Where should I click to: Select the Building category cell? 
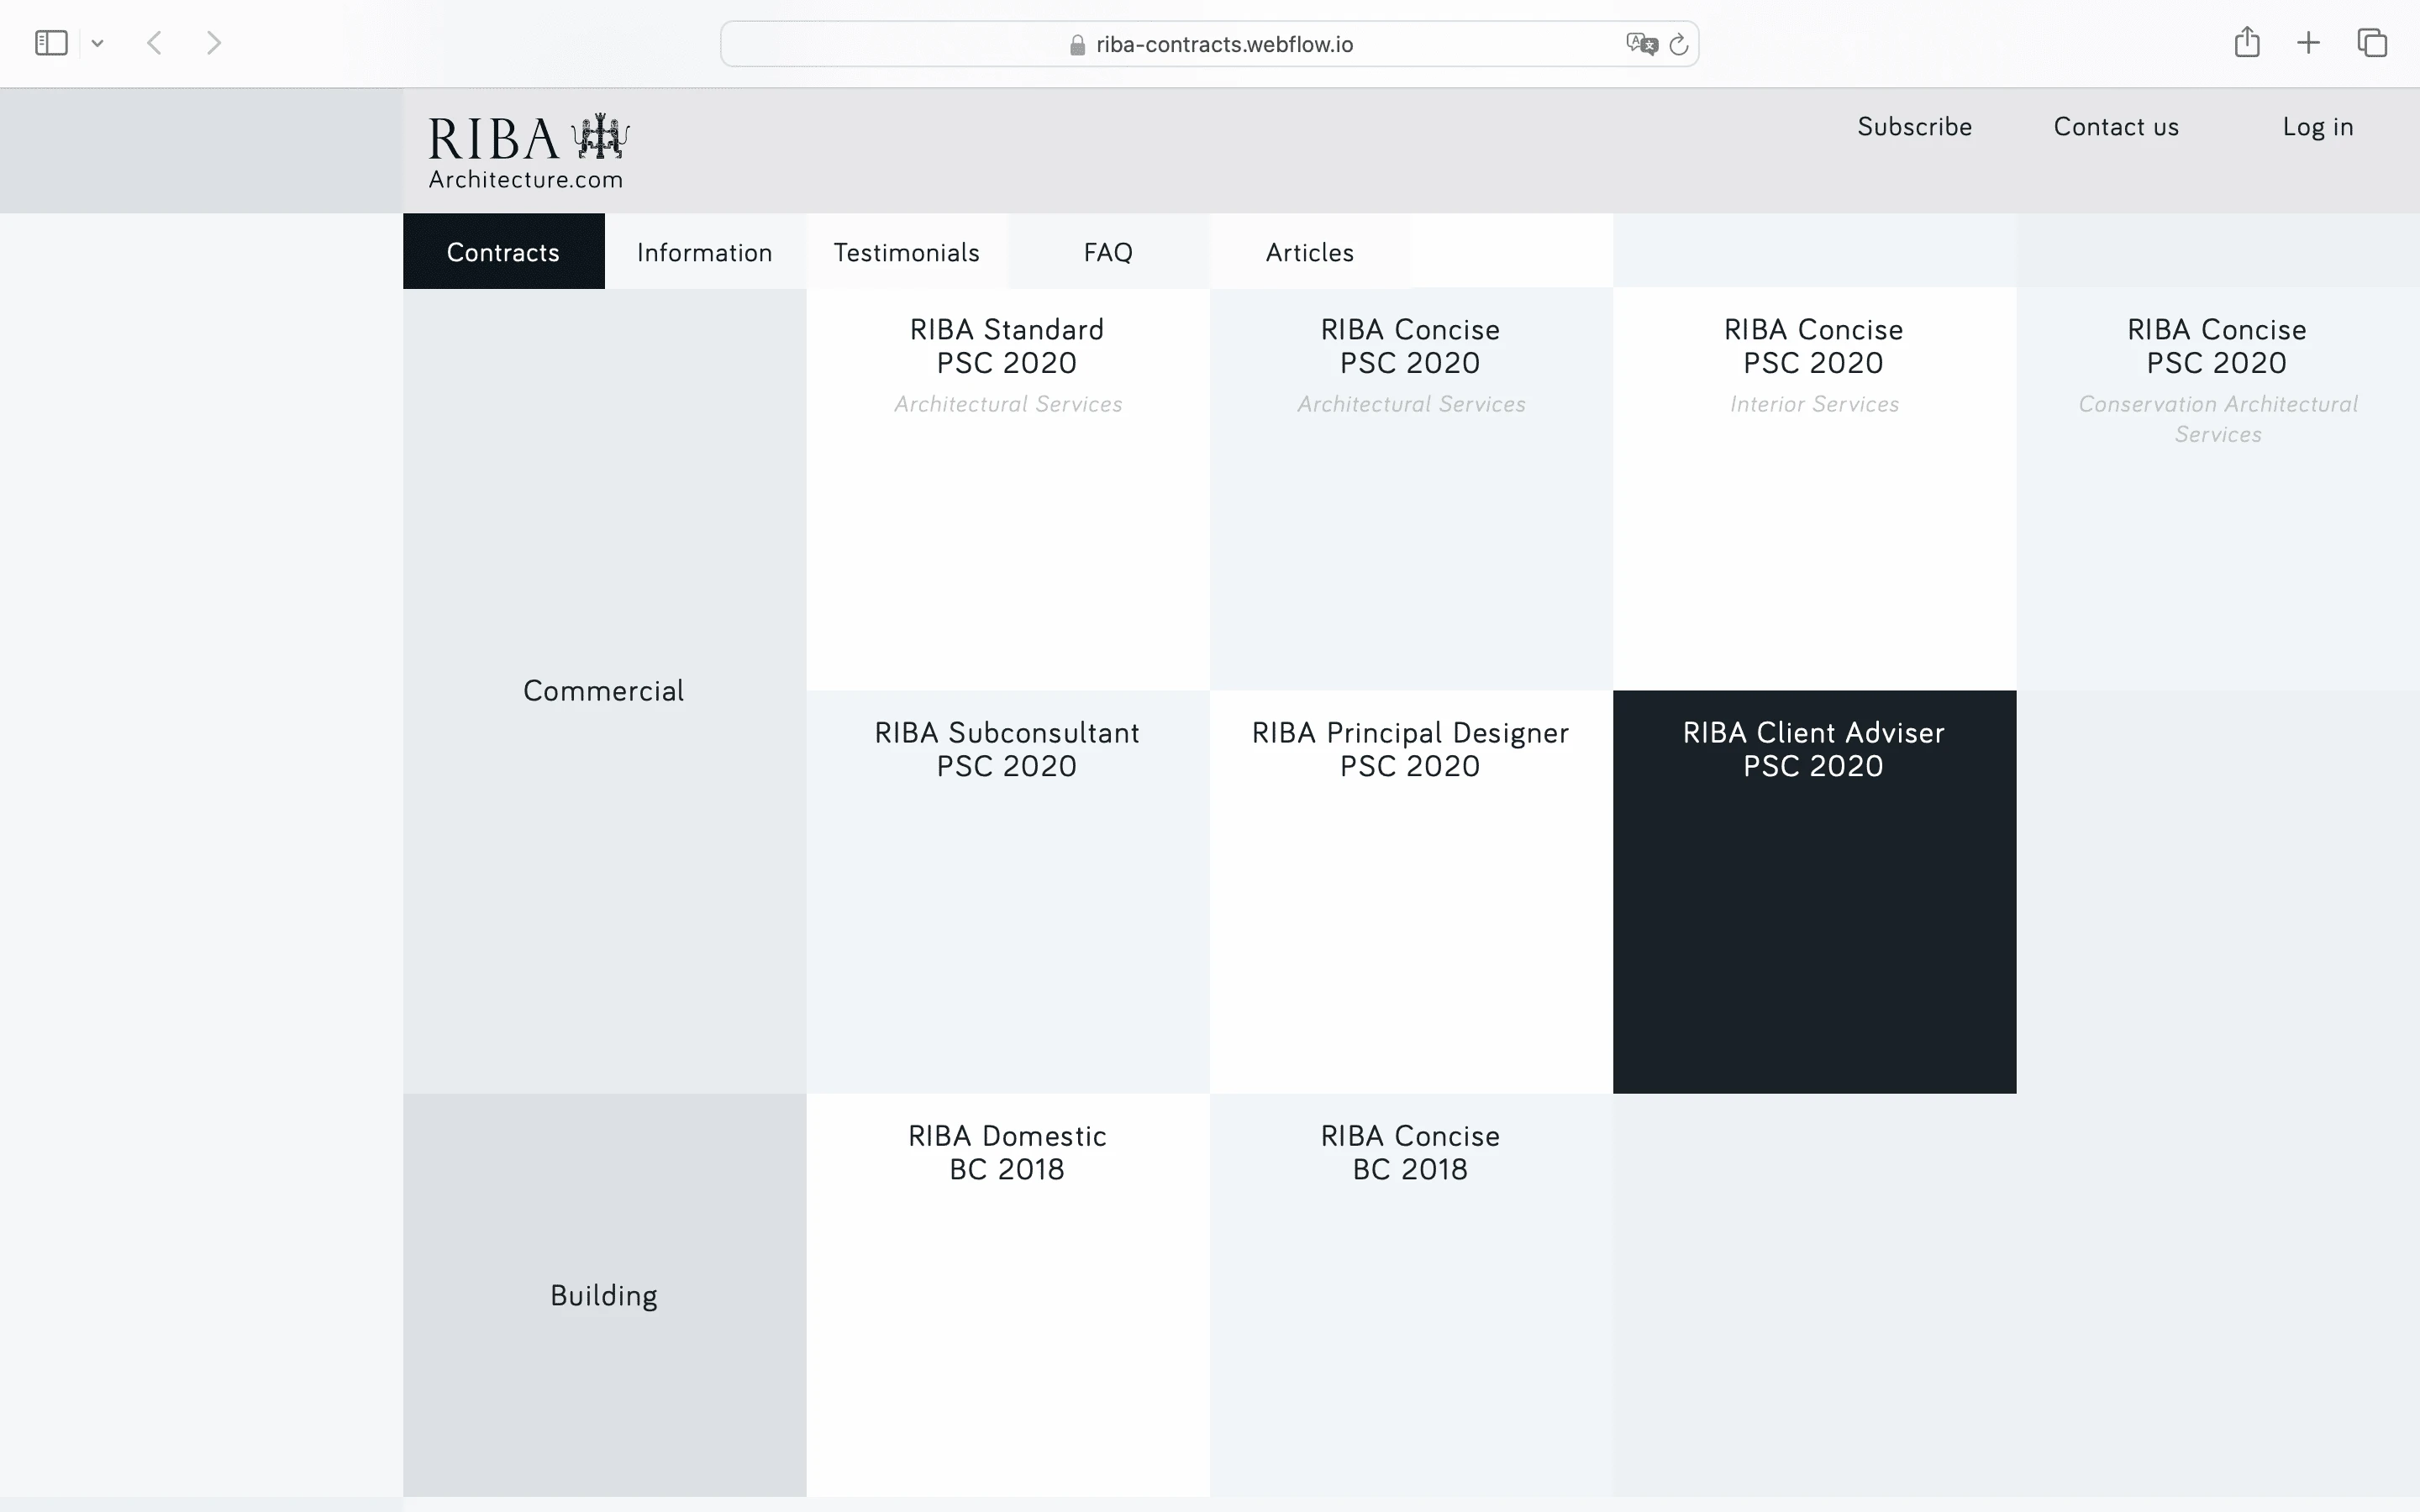(x=604, y=1295)
